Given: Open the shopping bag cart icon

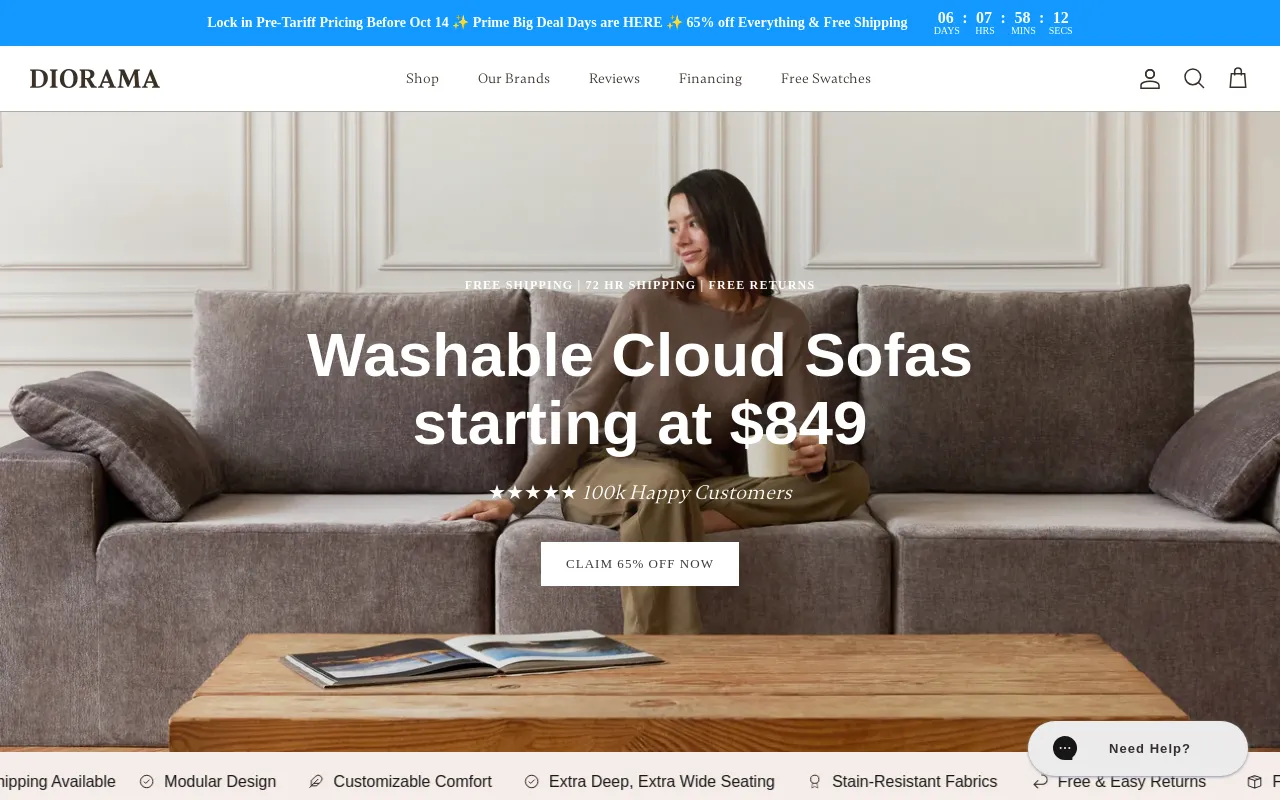Looking at the screenshot, I should [1238, 78].
